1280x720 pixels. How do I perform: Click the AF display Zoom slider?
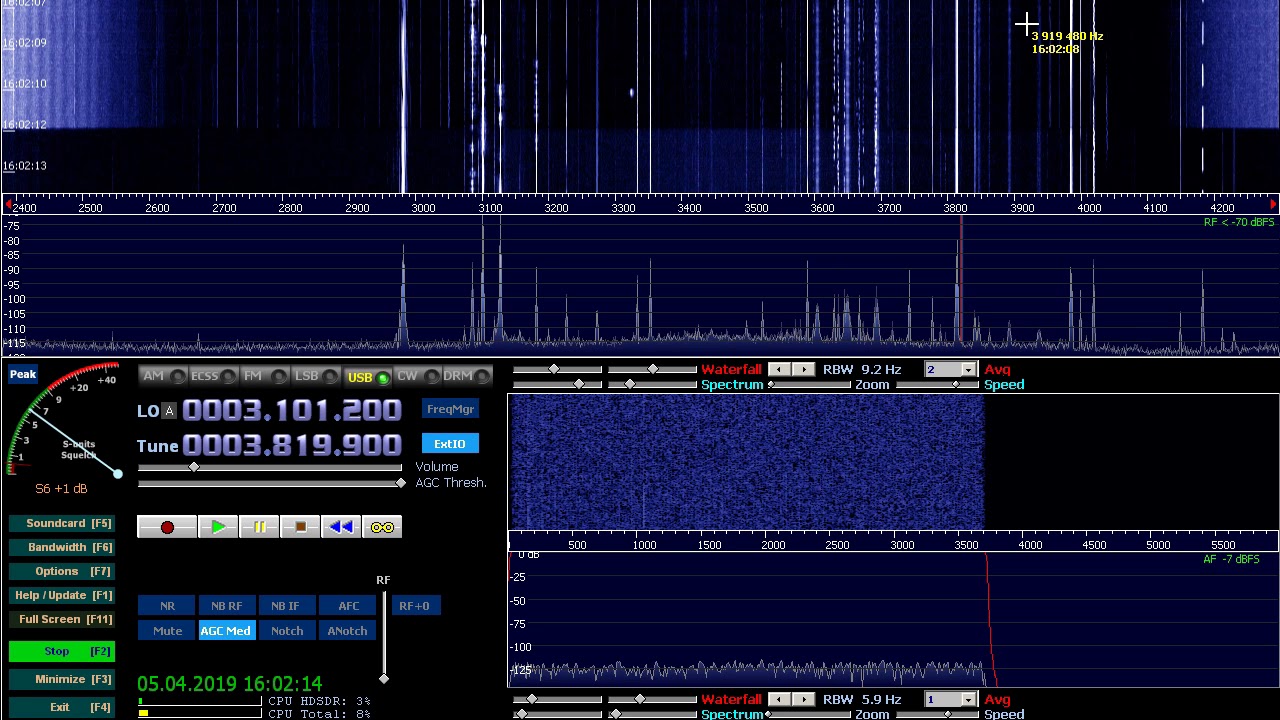point(808,714)
